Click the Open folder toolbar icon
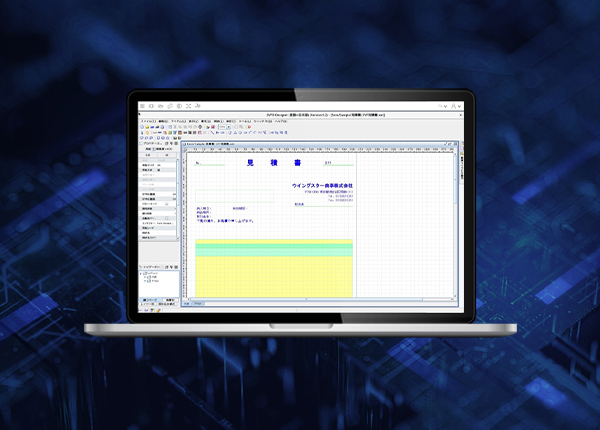 coord(149,128)
